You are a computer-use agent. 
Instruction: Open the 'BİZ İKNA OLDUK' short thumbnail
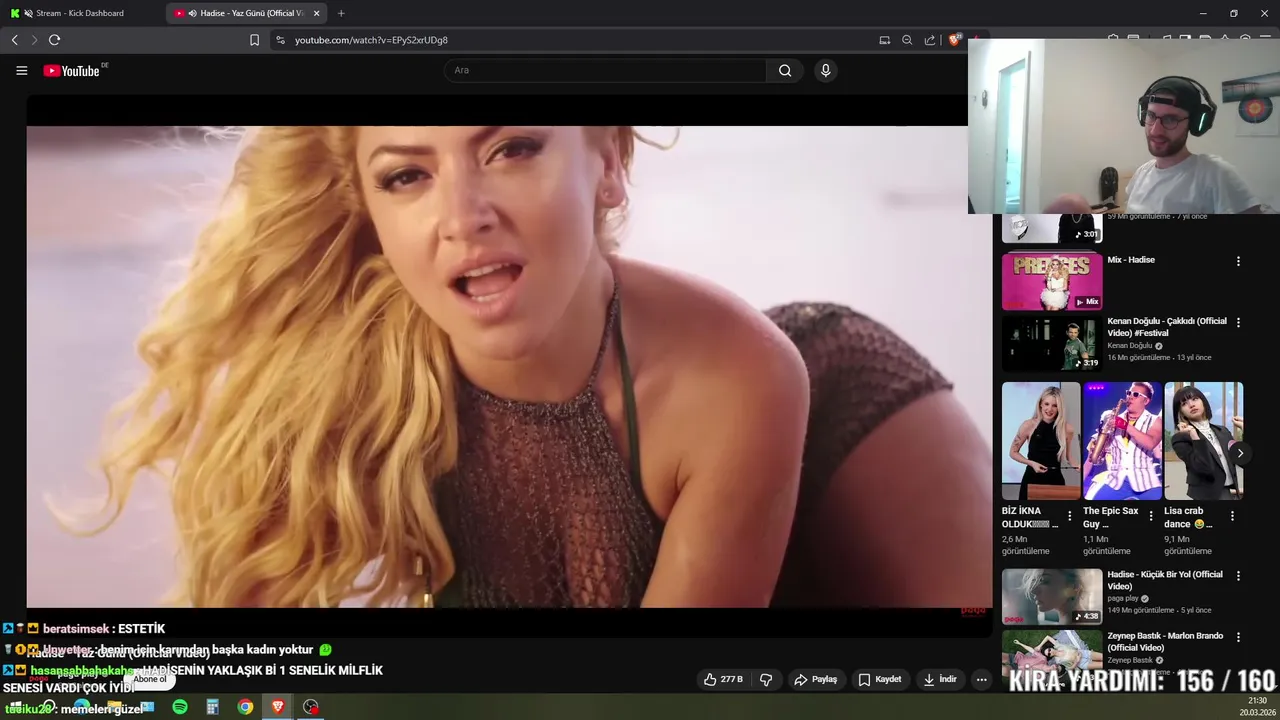1041,440
